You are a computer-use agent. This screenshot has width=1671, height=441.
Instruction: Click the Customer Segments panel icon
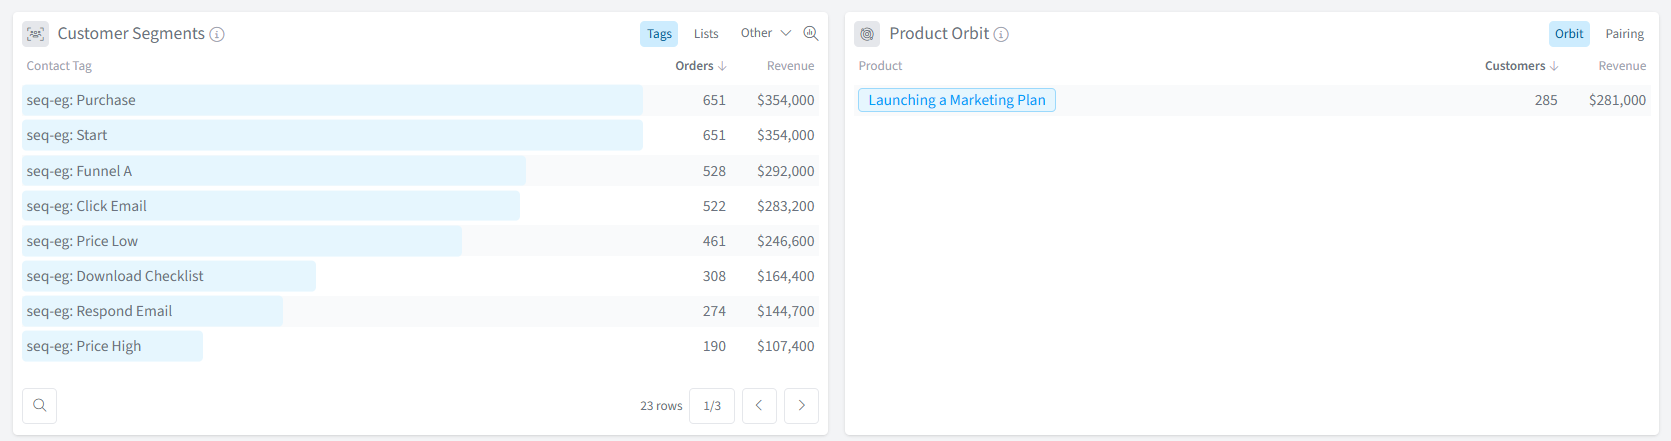tap(36, 34)
